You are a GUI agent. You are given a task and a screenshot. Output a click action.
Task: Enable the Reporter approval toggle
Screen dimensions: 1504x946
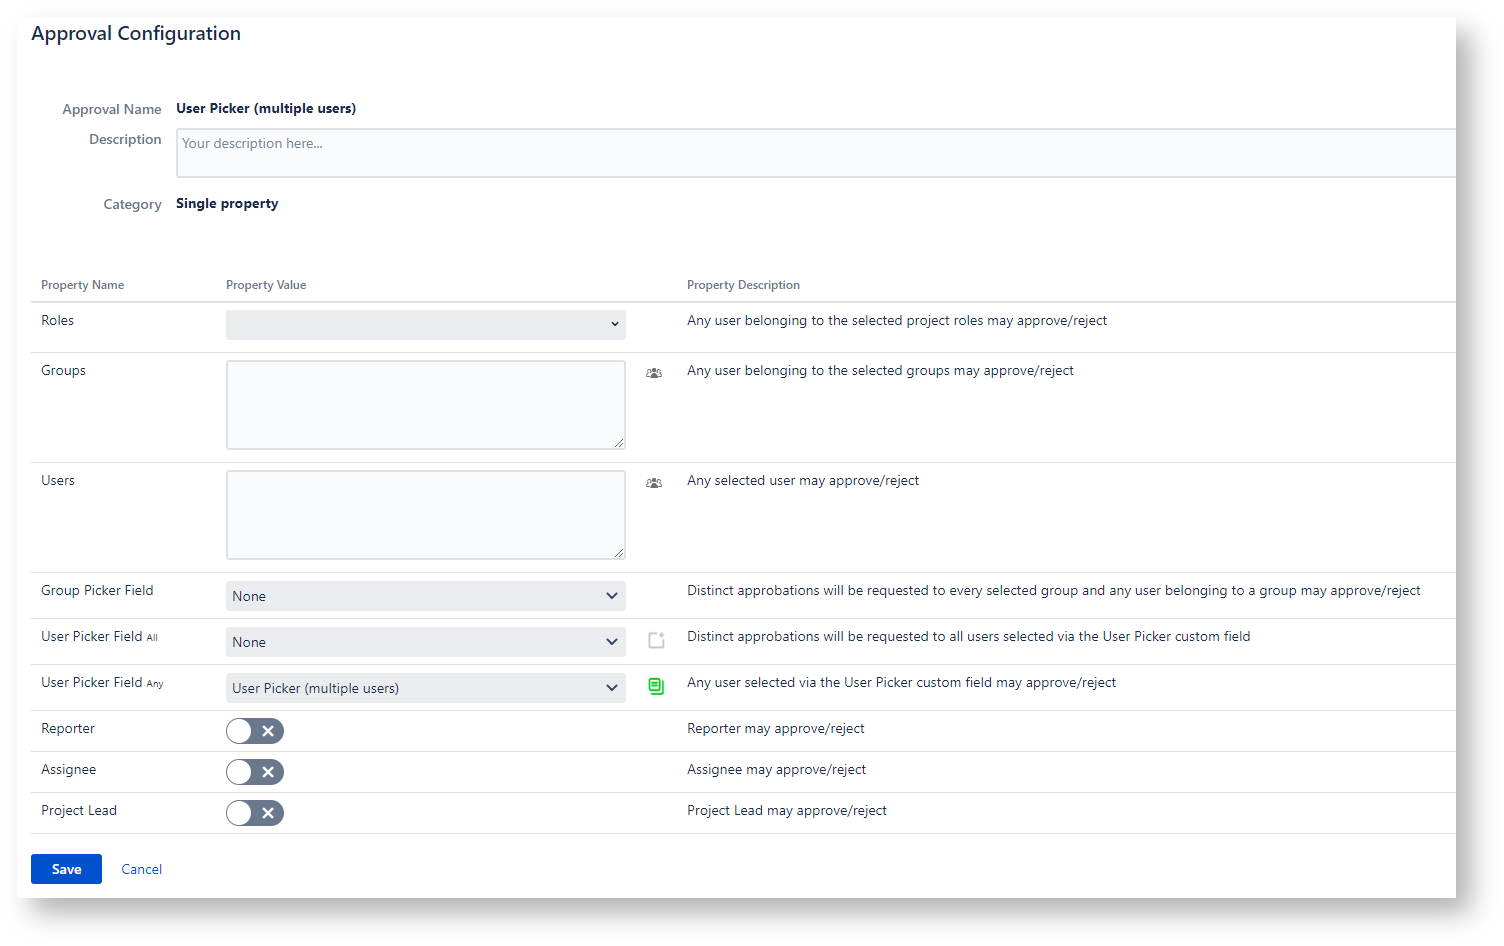255,731
